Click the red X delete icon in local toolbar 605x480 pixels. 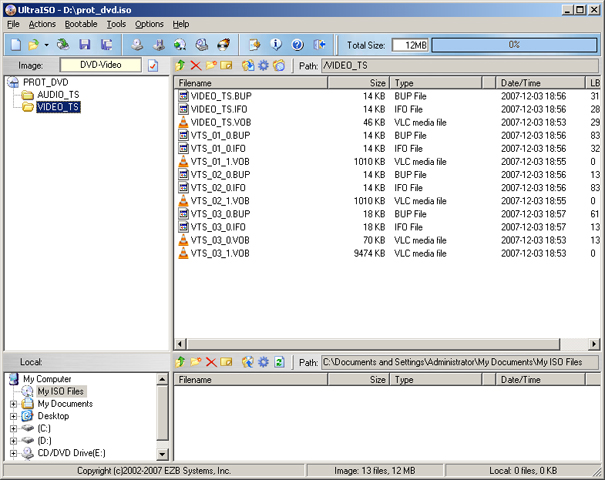(x=211, y=362)
